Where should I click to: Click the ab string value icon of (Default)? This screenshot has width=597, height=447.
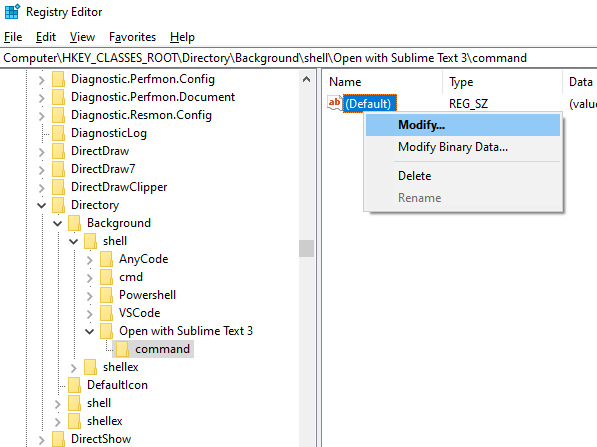tap(334, 103)
